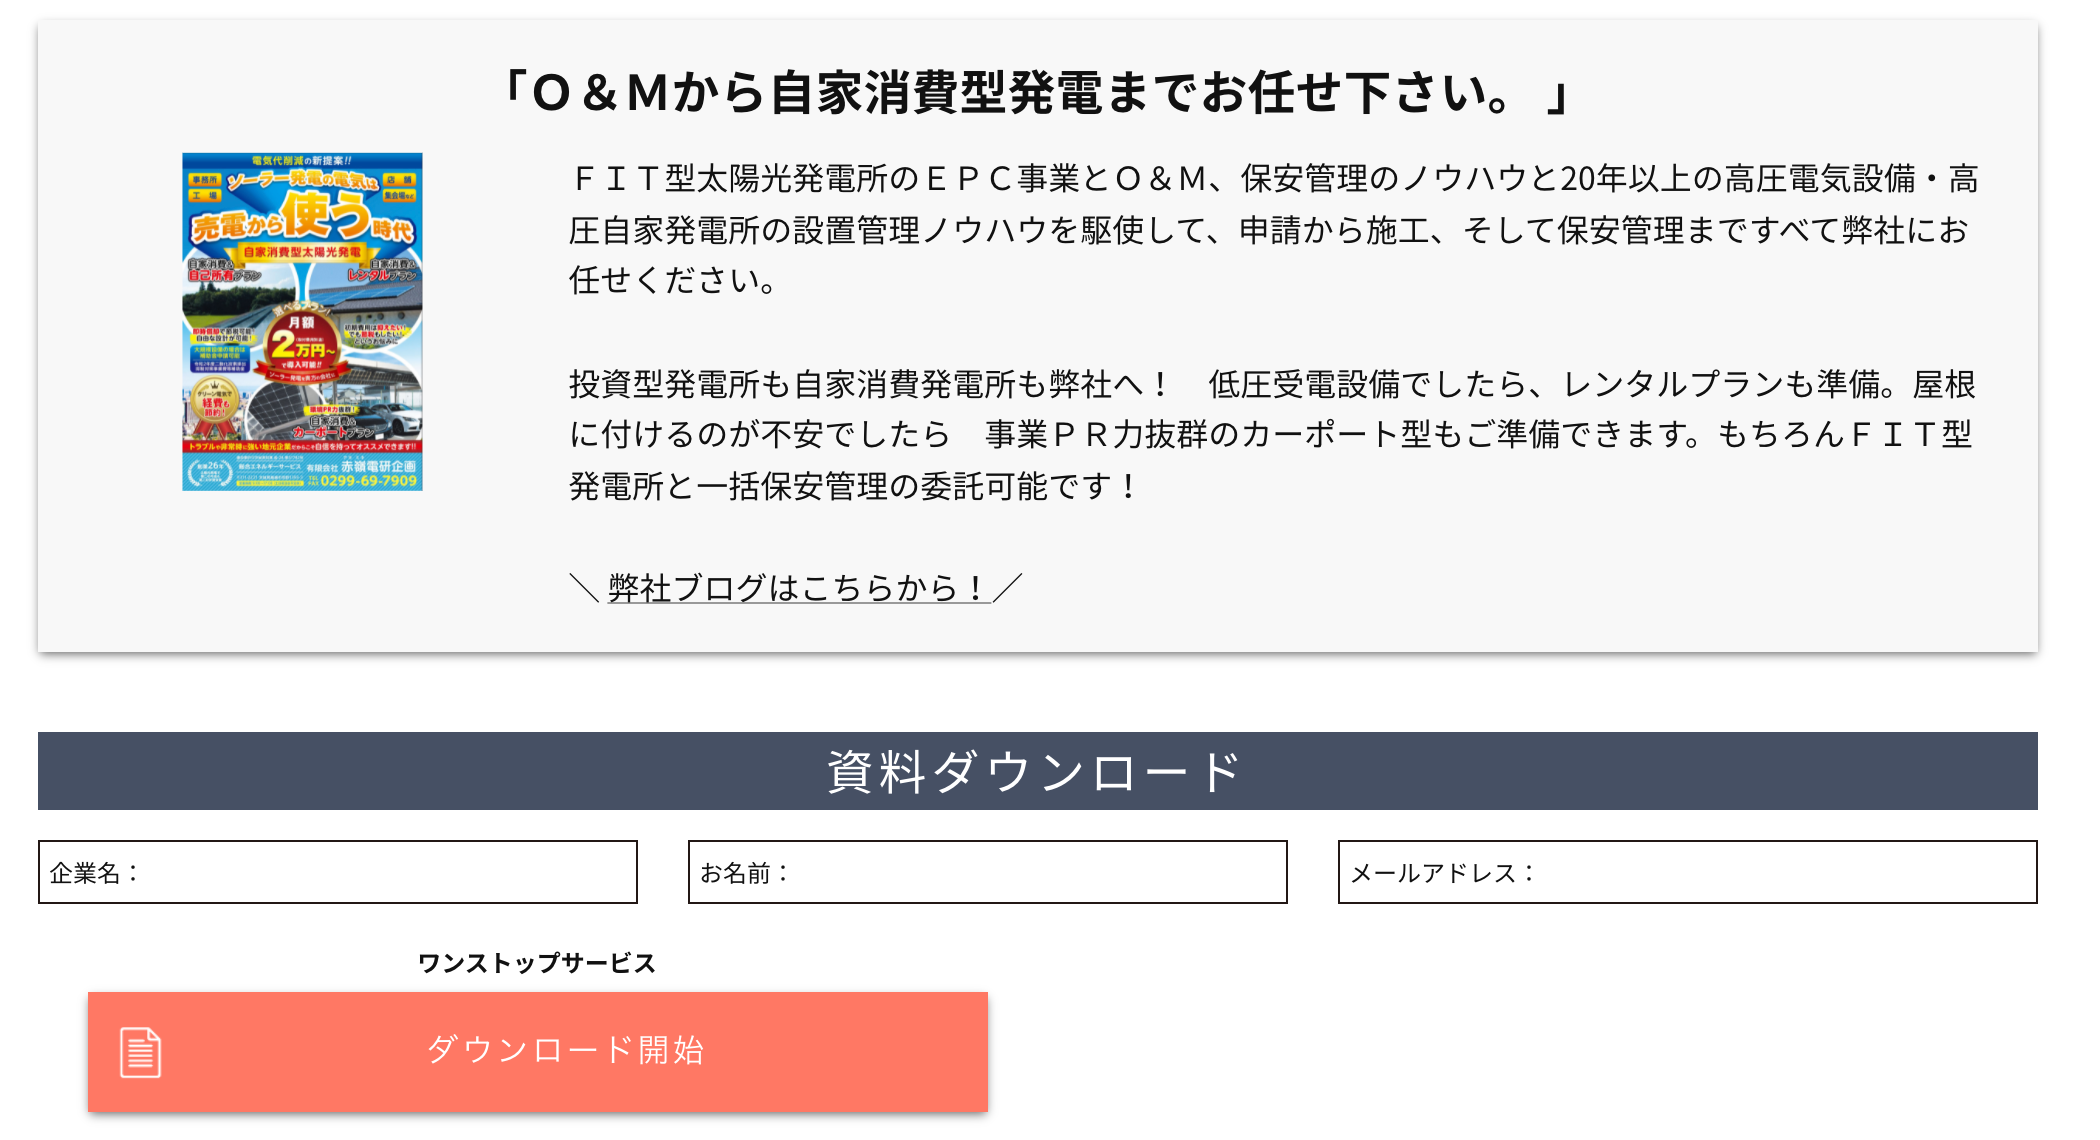Click the phone number 0299-69-7909 on flyer
The width and height of the screenshot is (2100, 1140).
pos(368,481)
